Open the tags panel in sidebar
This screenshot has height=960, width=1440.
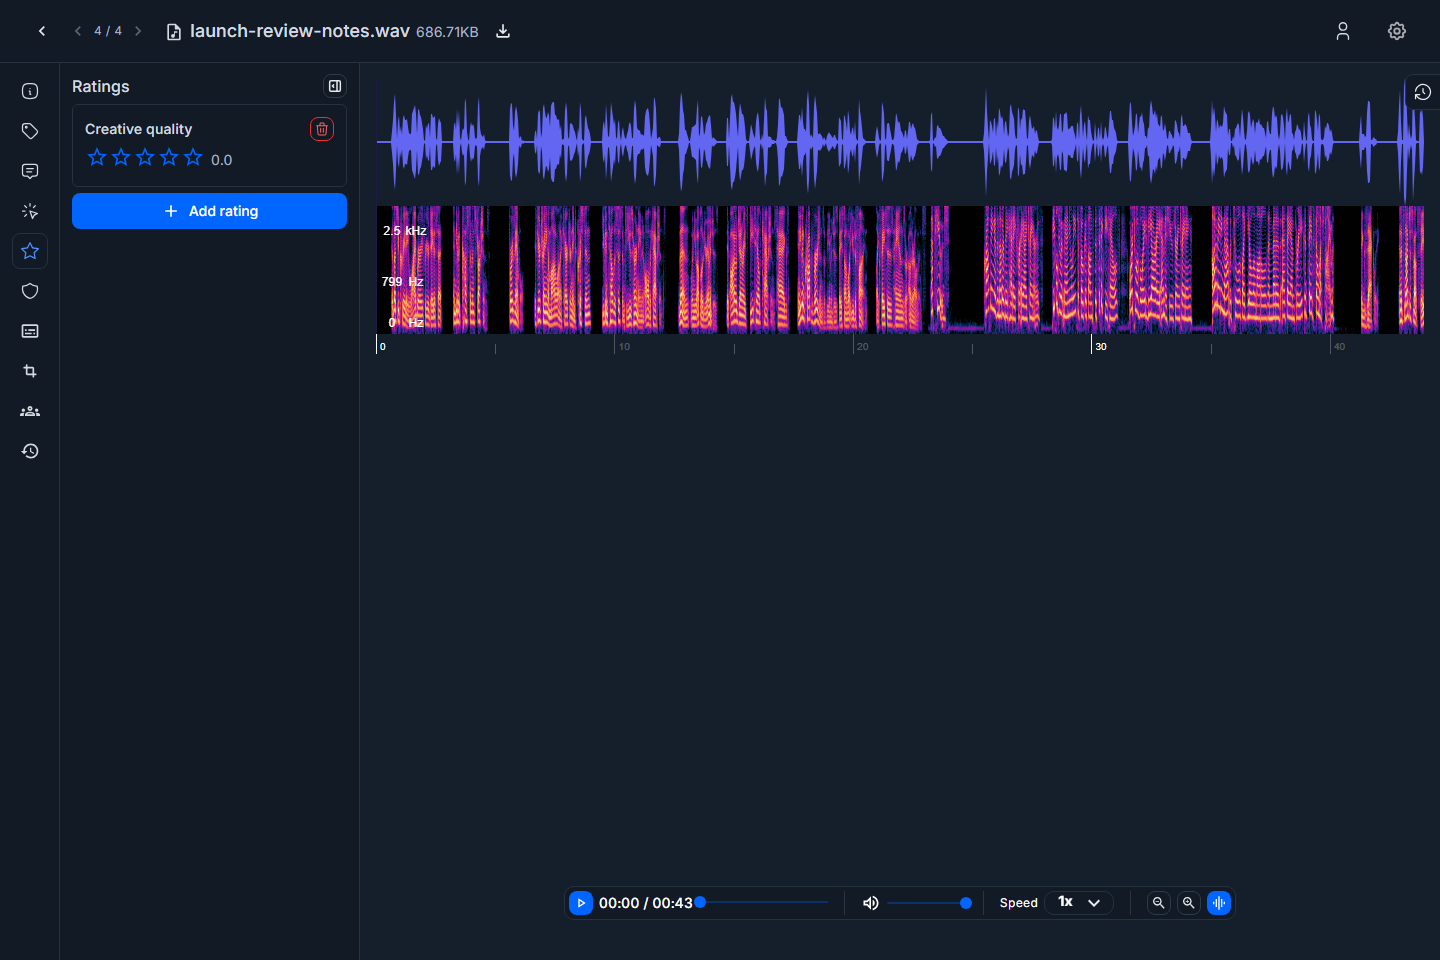click(30, 131)
